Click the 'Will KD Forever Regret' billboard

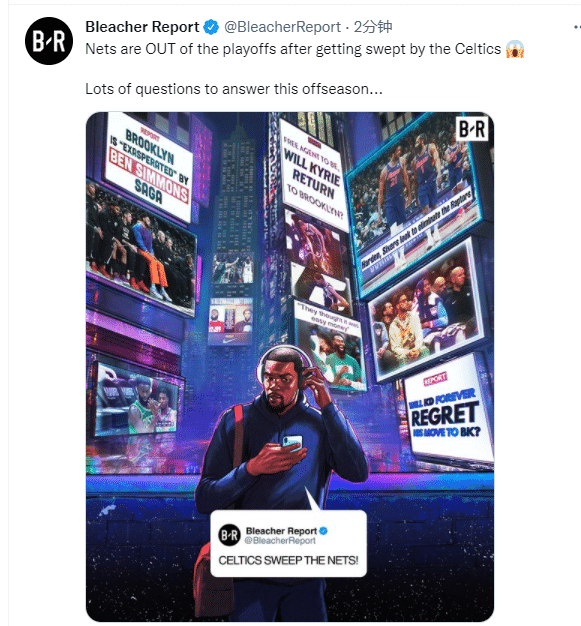point(447,411)
